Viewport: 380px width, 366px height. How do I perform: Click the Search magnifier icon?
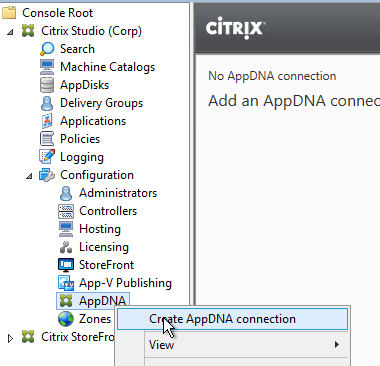coord(47,49)
